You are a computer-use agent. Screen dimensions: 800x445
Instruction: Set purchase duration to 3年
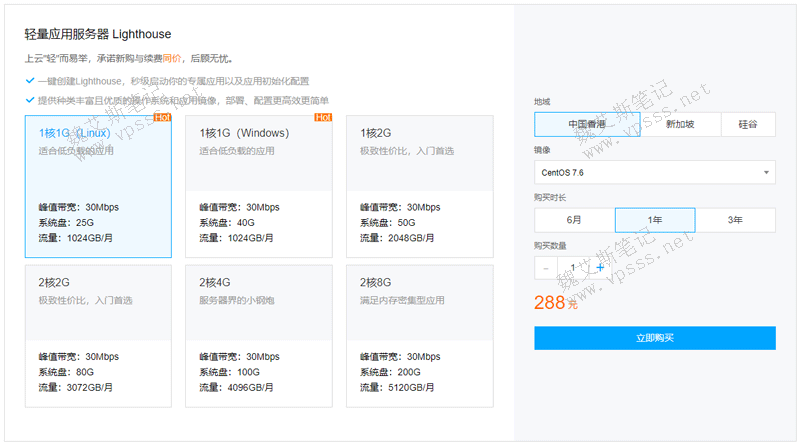[735, 220]
